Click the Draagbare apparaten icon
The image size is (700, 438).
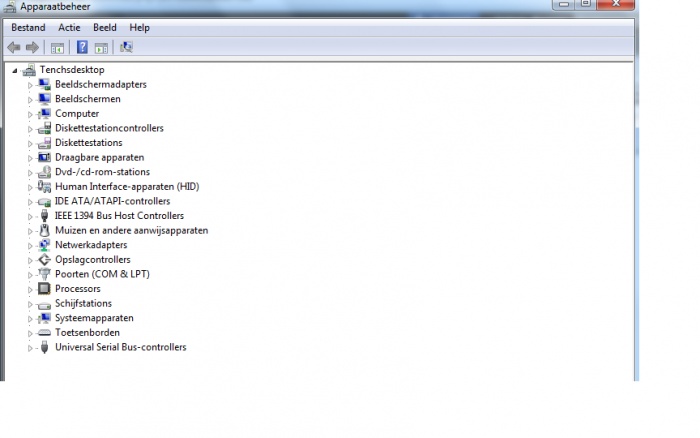(44, 157)
